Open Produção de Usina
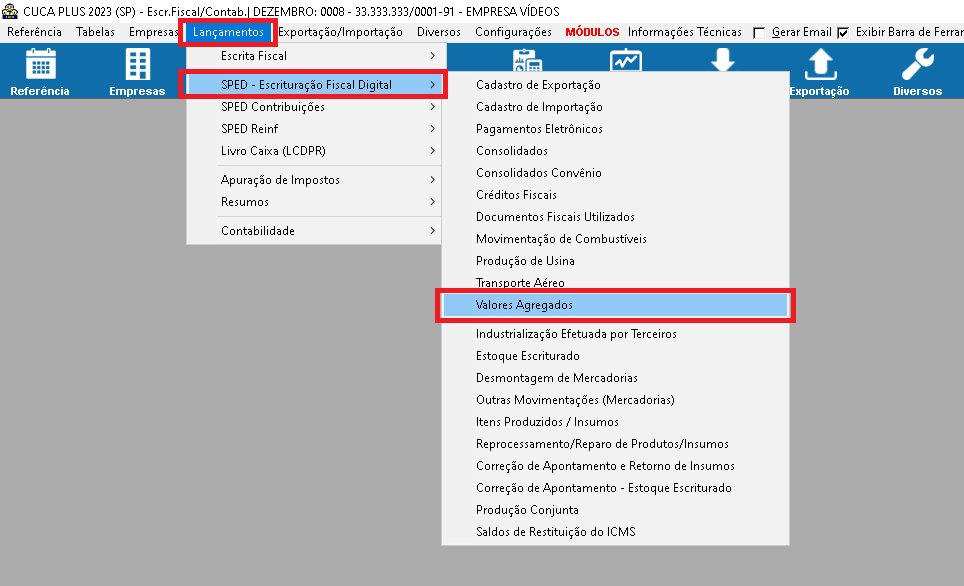Viewport: 964px width, 586px height. tap(615, 261)
